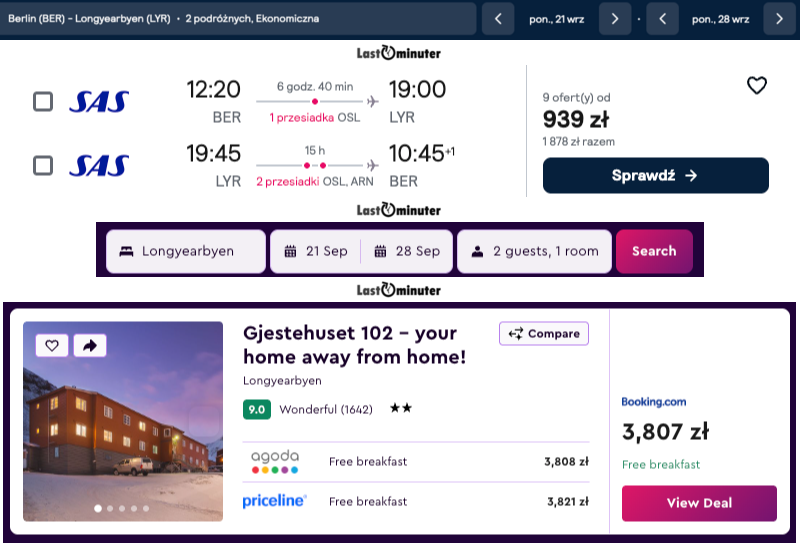
Task: Open the 2 guests, 1 room selector
Action: click(534, 251)
